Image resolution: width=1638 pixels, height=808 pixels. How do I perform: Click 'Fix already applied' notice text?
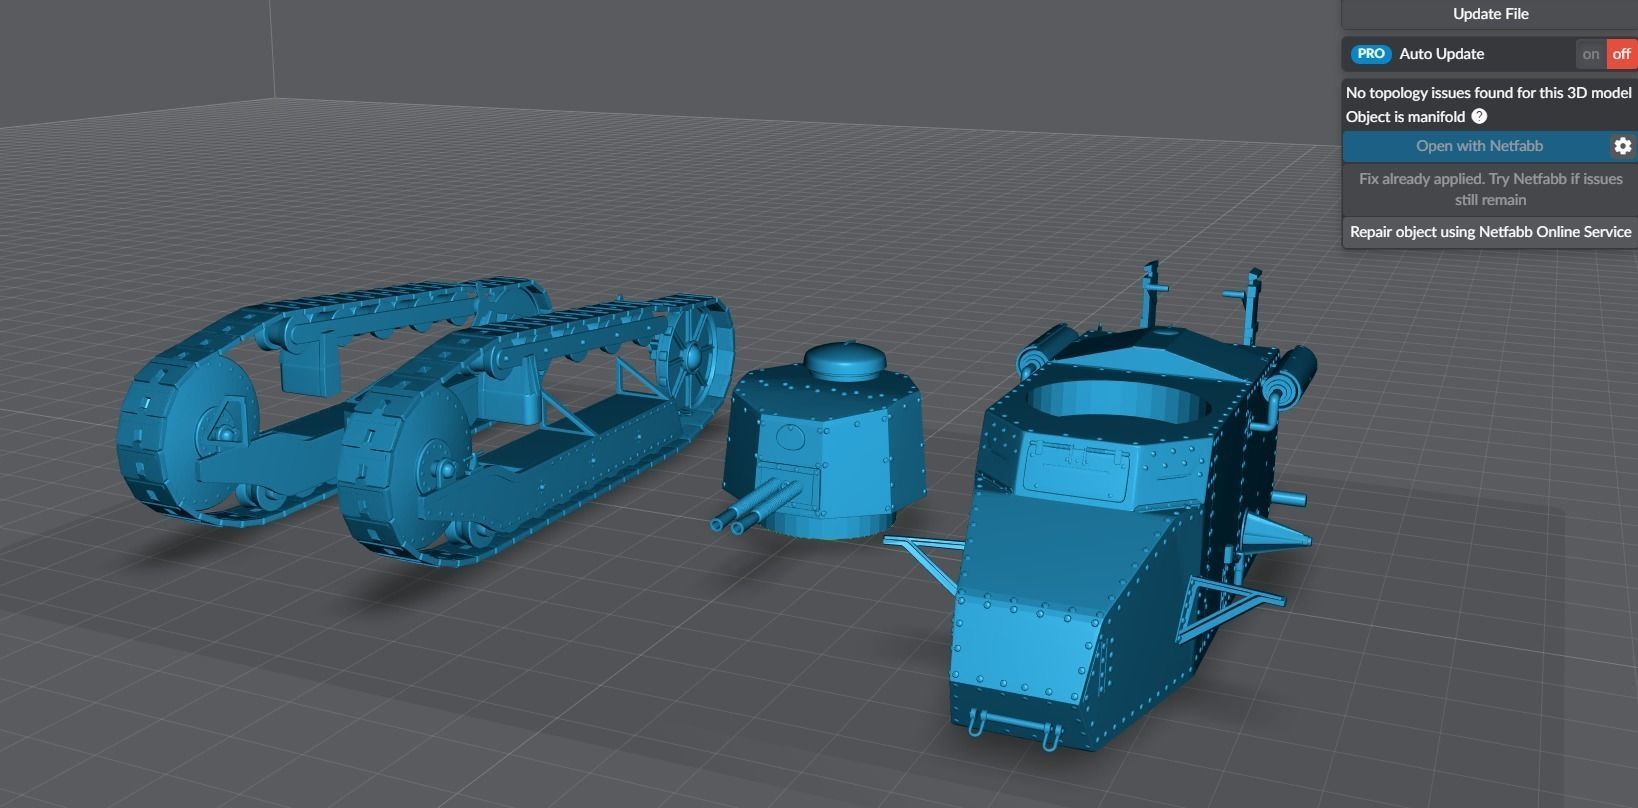(x=1490, y=189)
